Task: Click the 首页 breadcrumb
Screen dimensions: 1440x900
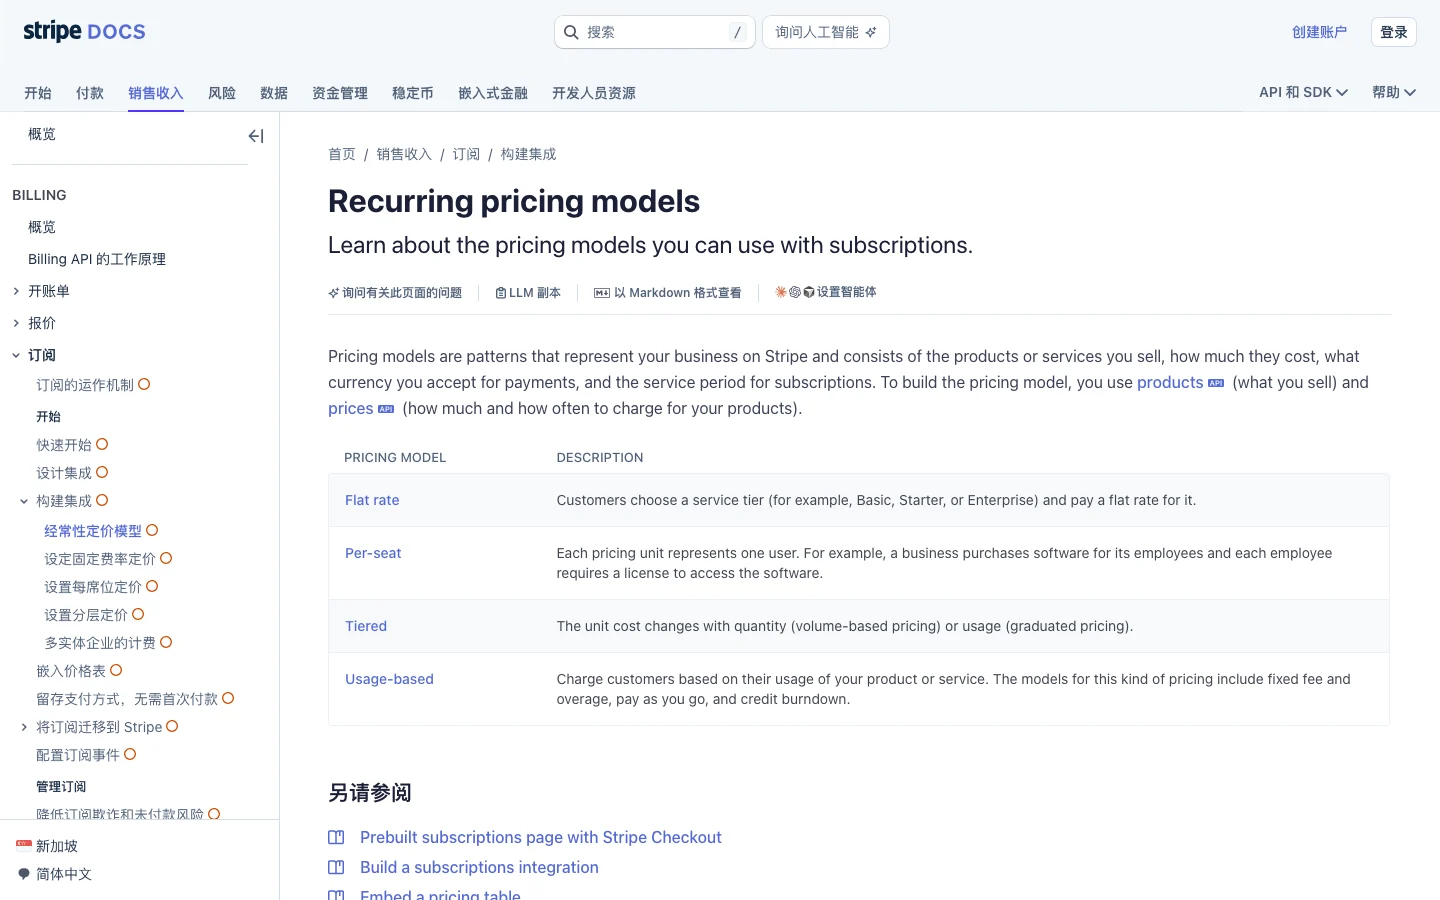Action: pos(342,154)
